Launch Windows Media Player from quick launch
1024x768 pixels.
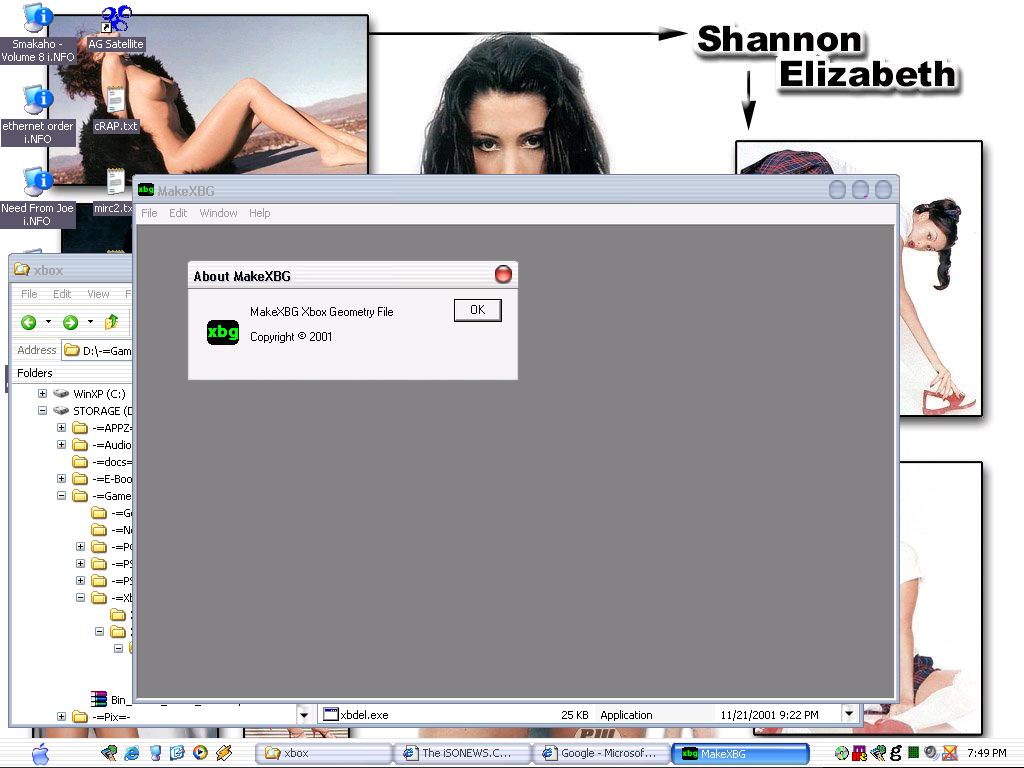pyautogui.click(x=200, y=753)
